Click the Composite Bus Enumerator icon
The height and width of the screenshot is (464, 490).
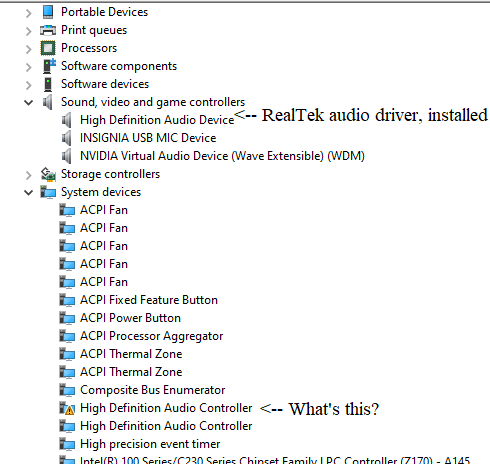[67, 390]
